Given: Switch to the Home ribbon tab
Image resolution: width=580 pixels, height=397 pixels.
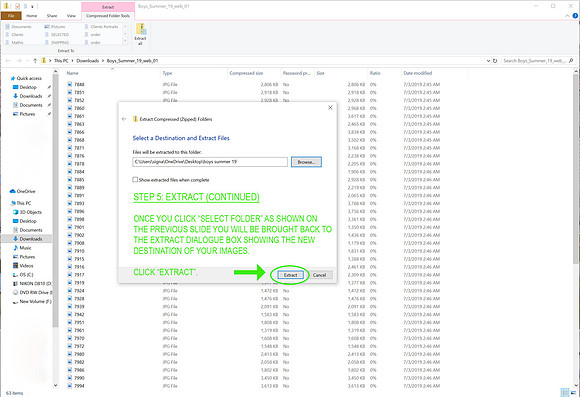Looking at the screenshot, I should pyautogui.click(x=31, y=16).
